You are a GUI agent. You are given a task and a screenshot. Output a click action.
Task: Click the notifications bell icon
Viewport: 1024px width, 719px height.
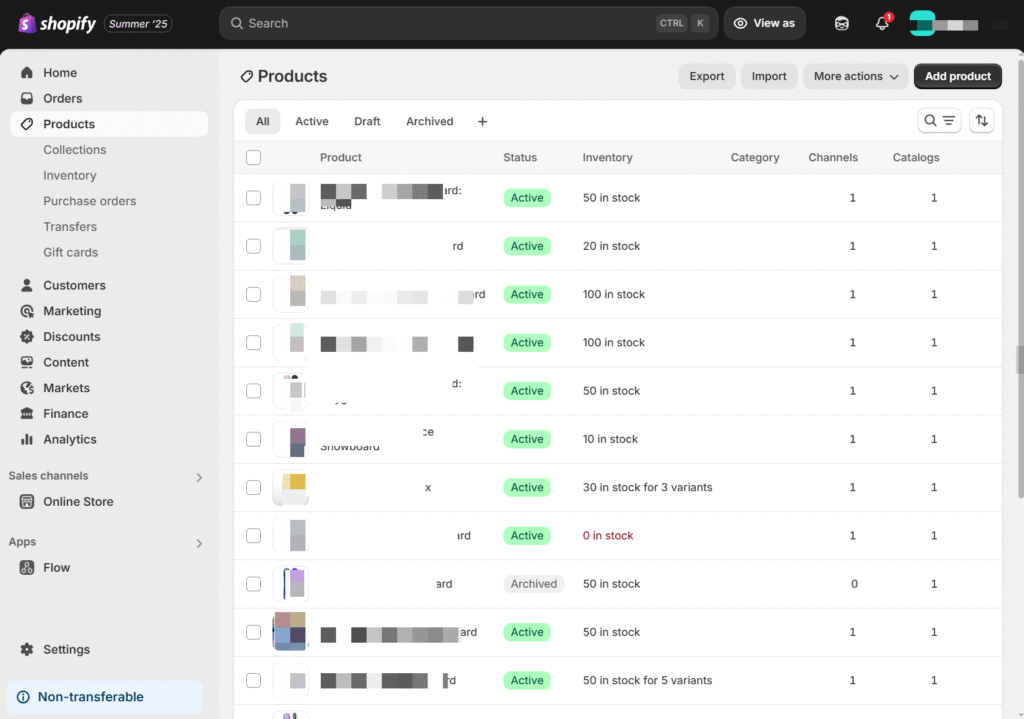[882, 24]
